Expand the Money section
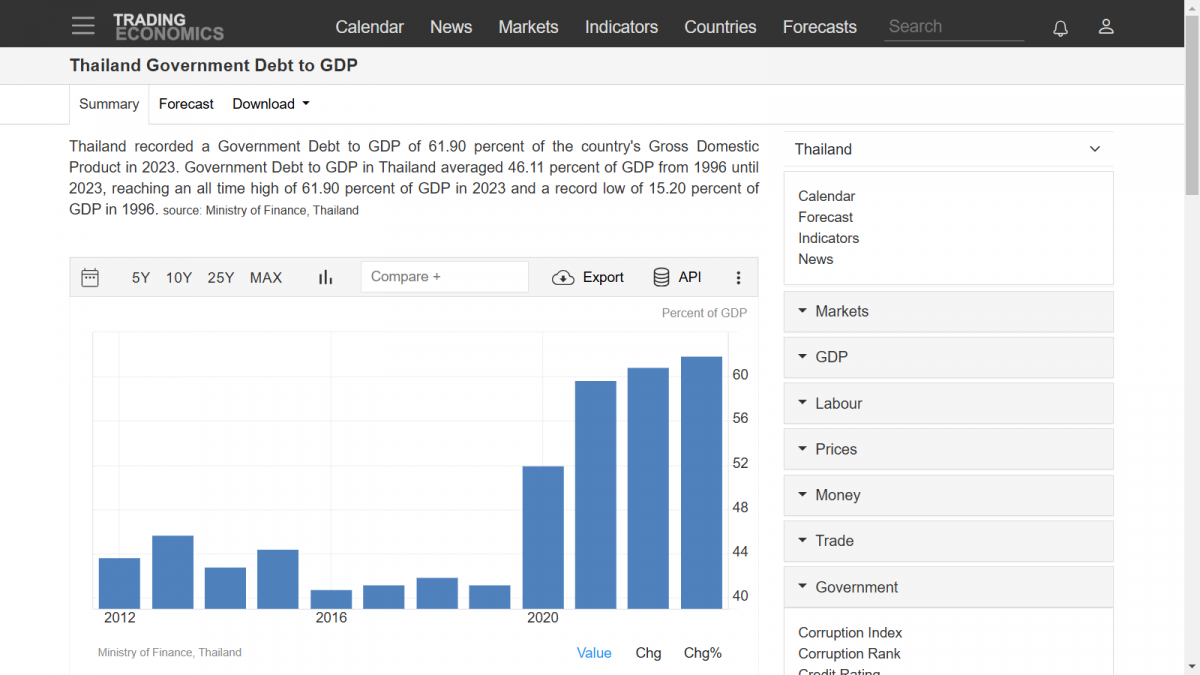 (948, 495)
